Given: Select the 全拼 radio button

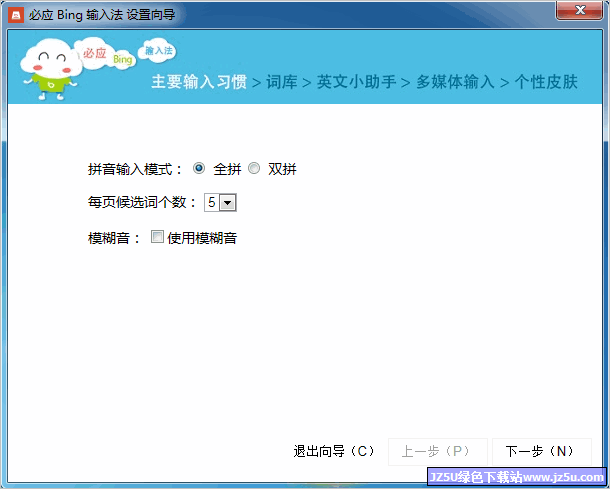Looking at the screenshot, I should tap(199, 168).
